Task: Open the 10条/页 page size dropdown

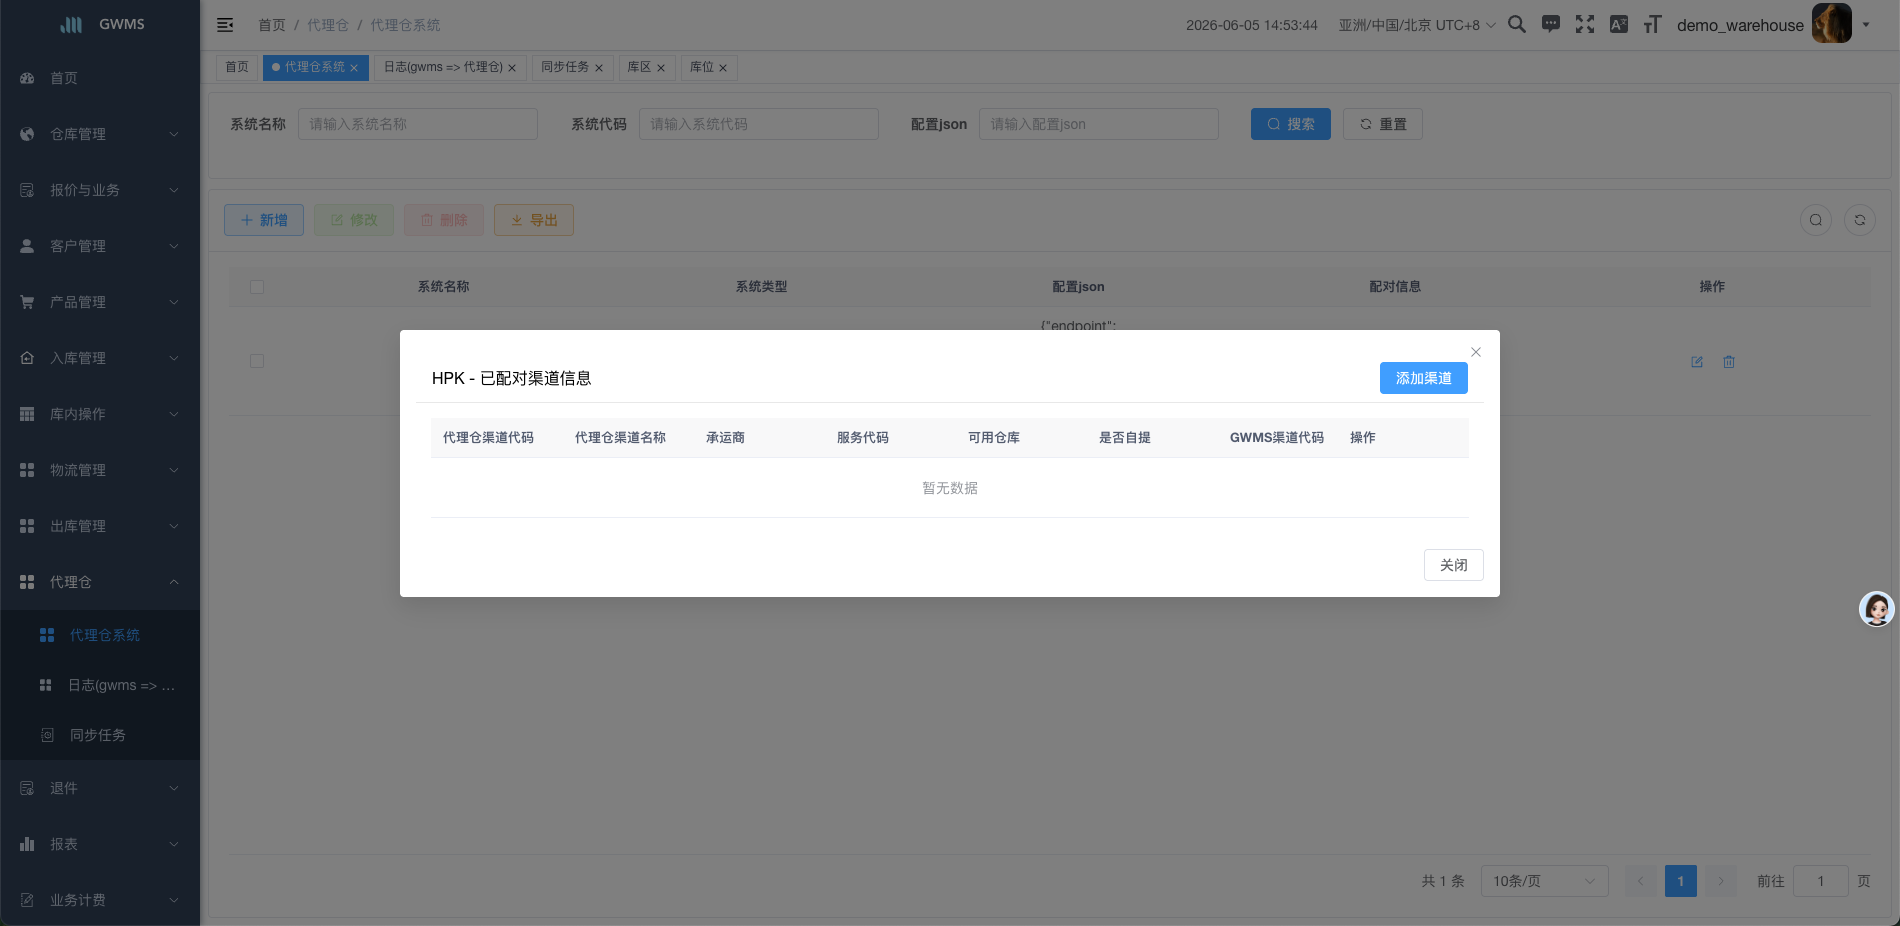Action: click(1545, 881)
